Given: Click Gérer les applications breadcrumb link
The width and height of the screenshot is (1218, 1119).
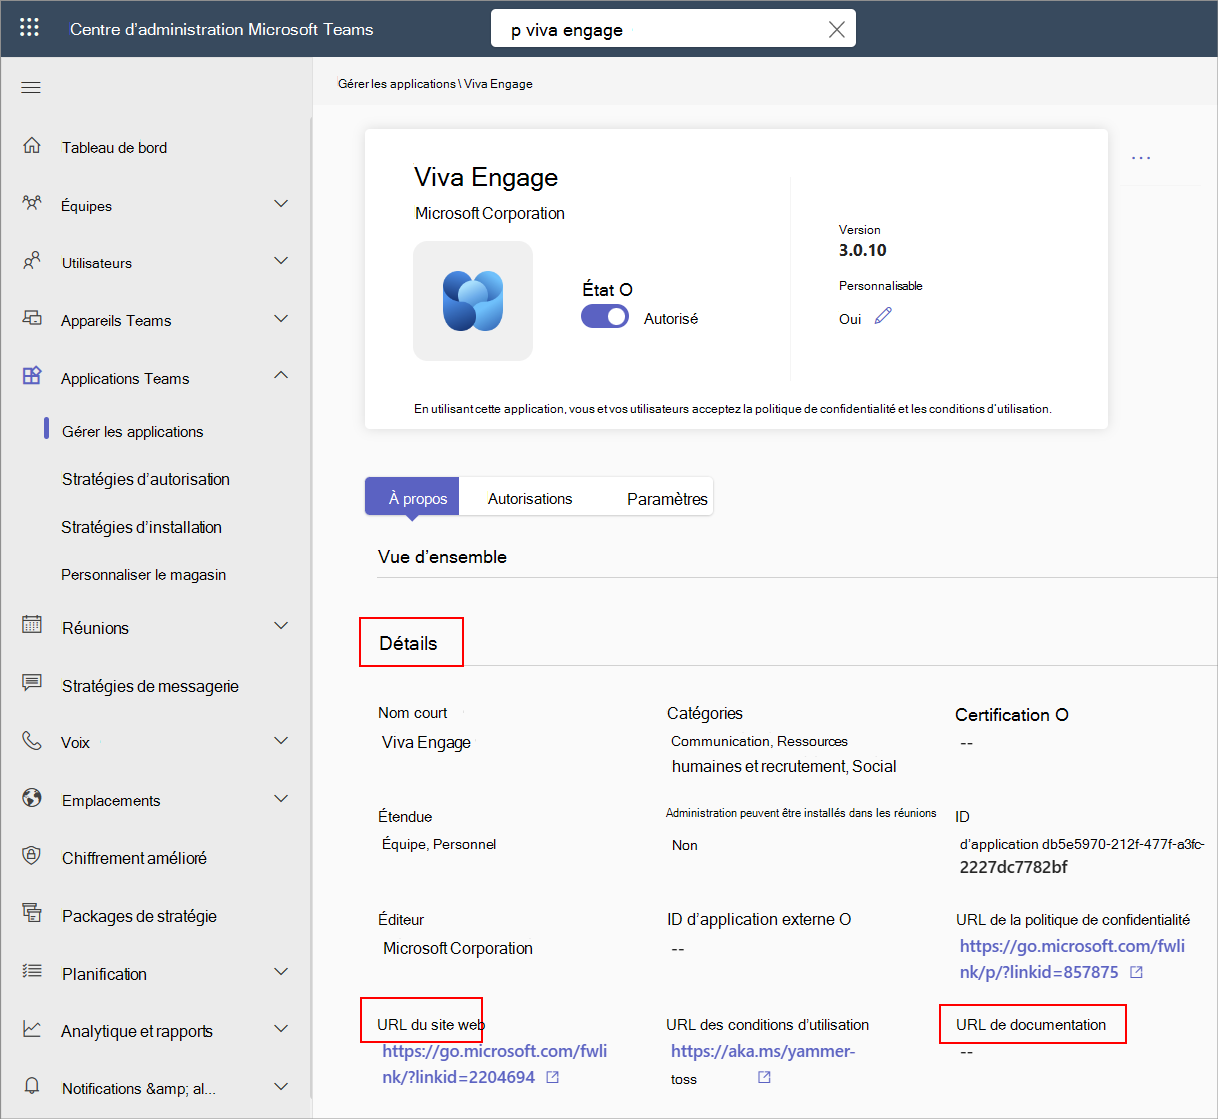Looking at the screenshot, I should pos(397,84).
